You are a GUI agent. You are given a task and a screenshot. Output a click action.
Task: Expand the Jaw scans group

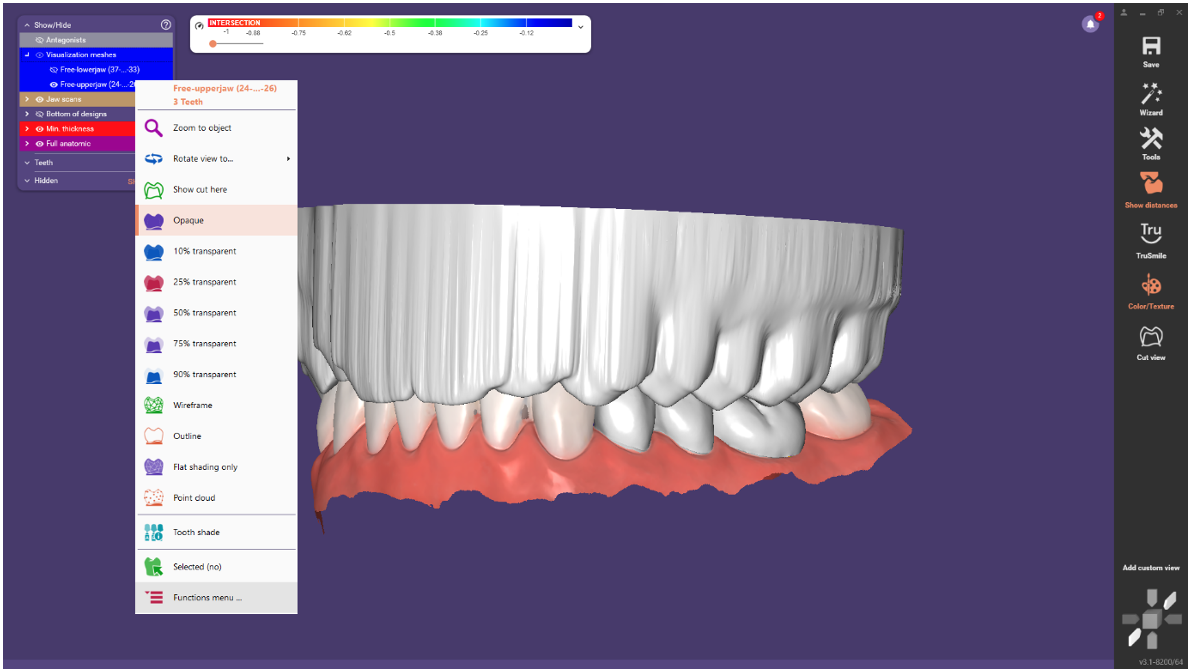[27, 99]
